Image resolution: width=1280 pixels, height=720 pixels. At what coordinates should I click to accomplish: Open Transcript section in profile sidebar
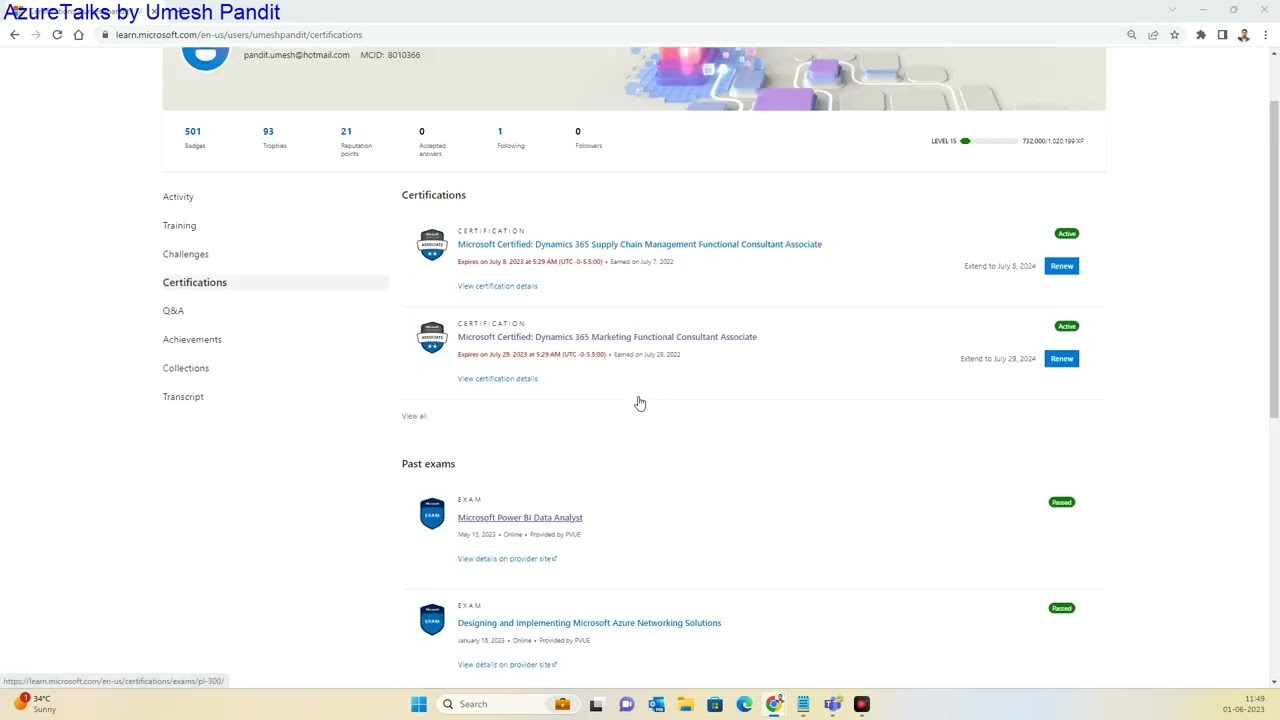tap(183, 397)
